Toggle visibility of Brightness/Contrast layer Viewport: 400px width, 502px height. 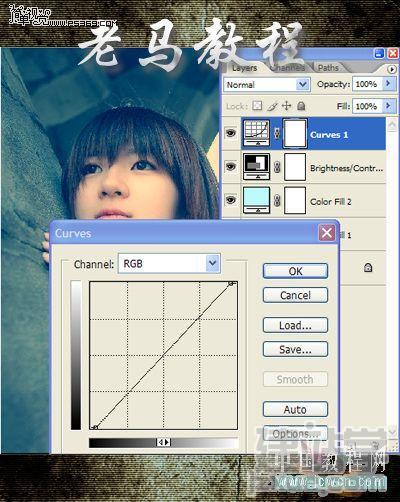coord(231,166)
